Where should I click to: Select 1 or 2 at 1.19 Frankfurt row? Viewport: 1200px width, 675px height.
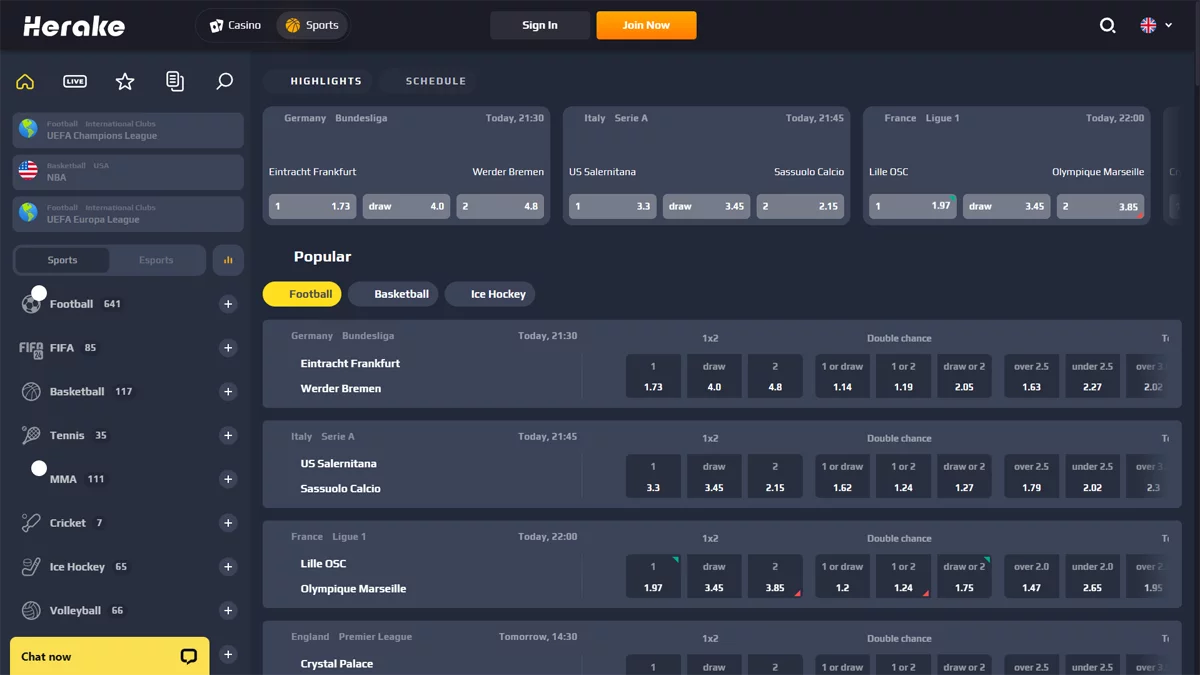tap(903, 376)
